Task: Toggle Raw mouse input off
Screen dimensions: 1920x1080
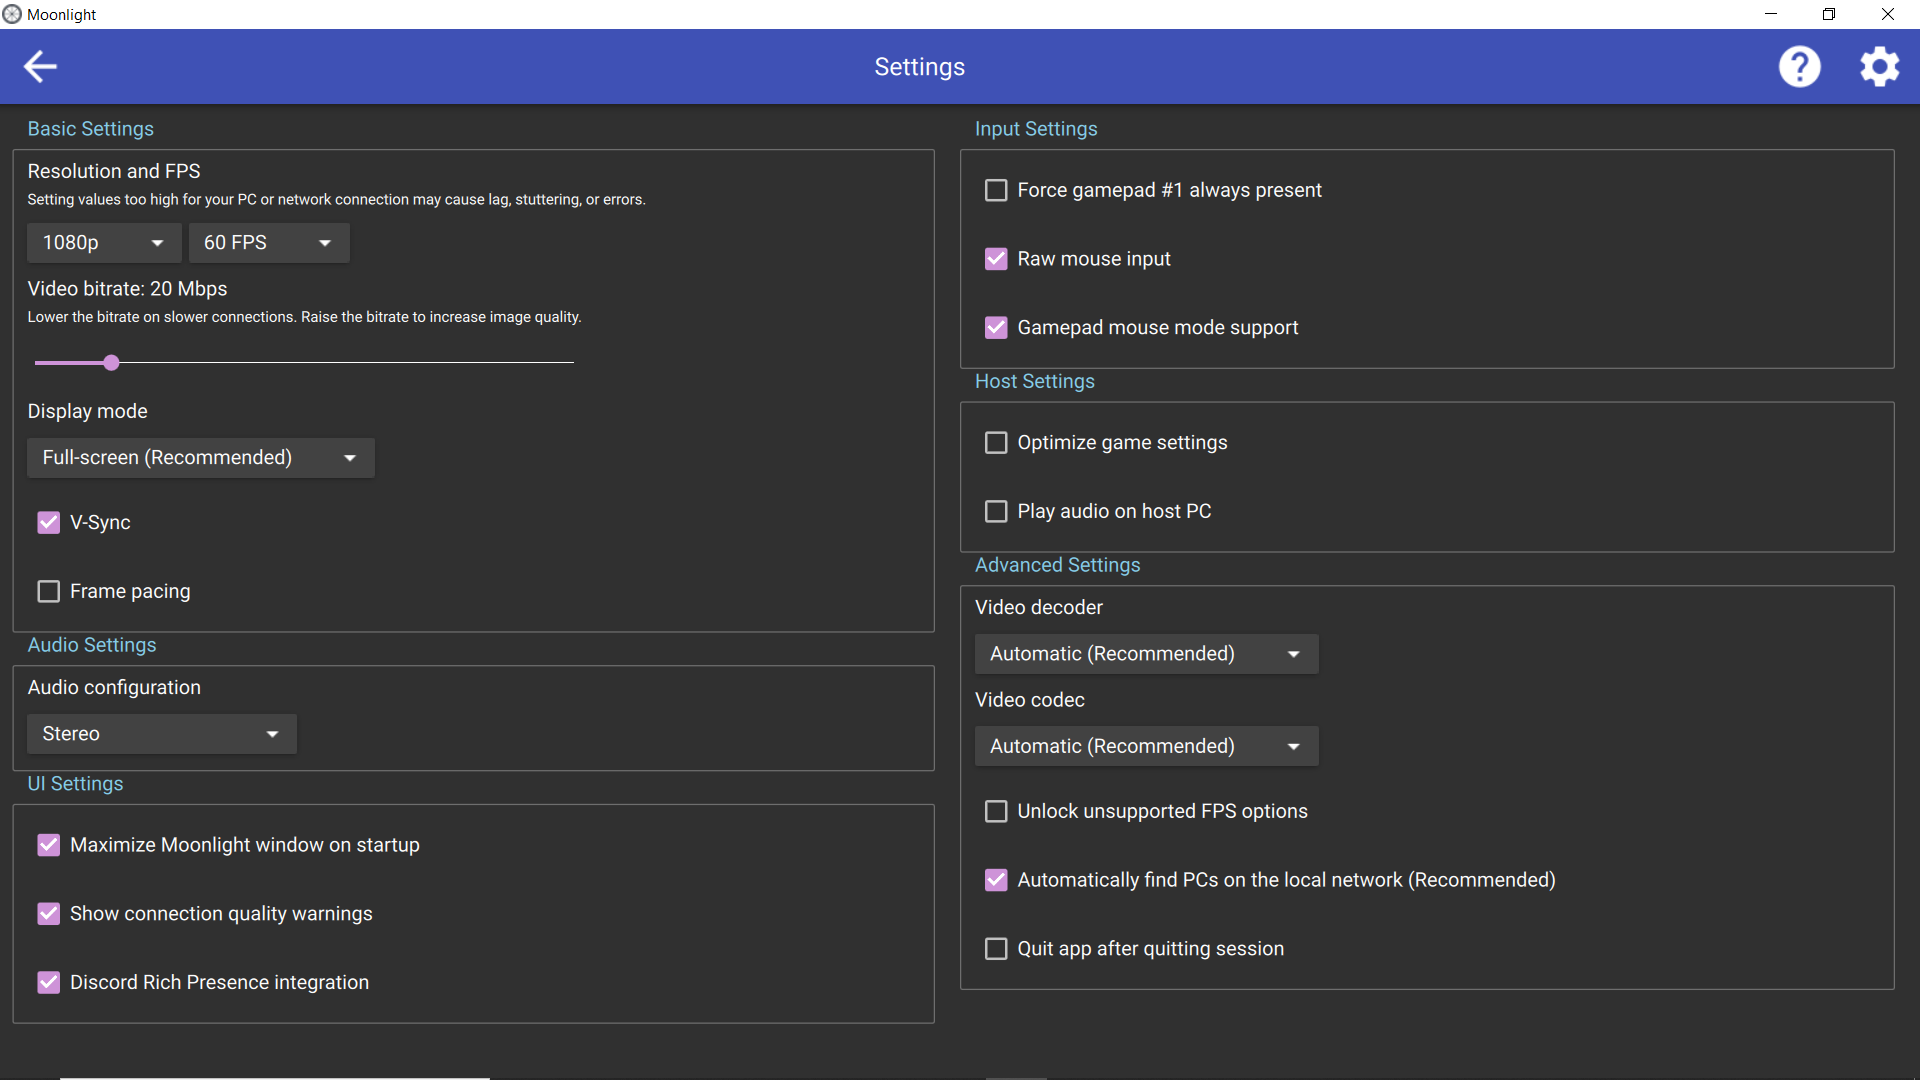Action: click(996, 259)
